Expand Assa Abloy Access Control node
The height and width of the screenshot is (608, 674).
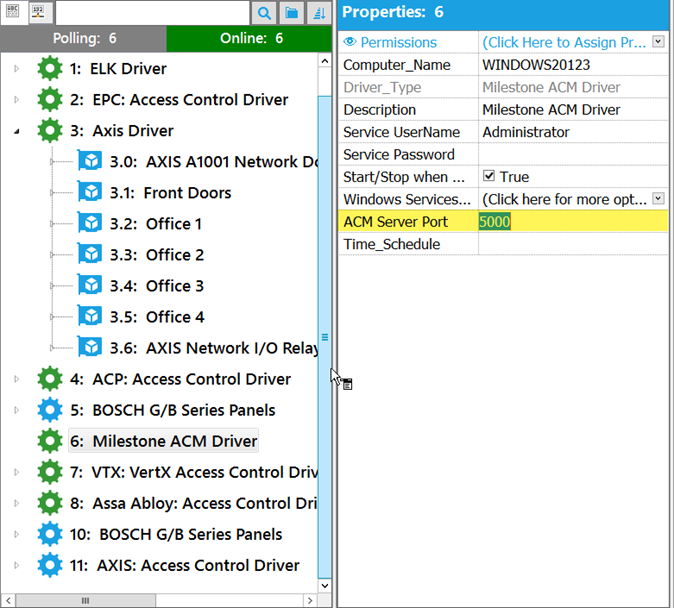coord(16,503)
